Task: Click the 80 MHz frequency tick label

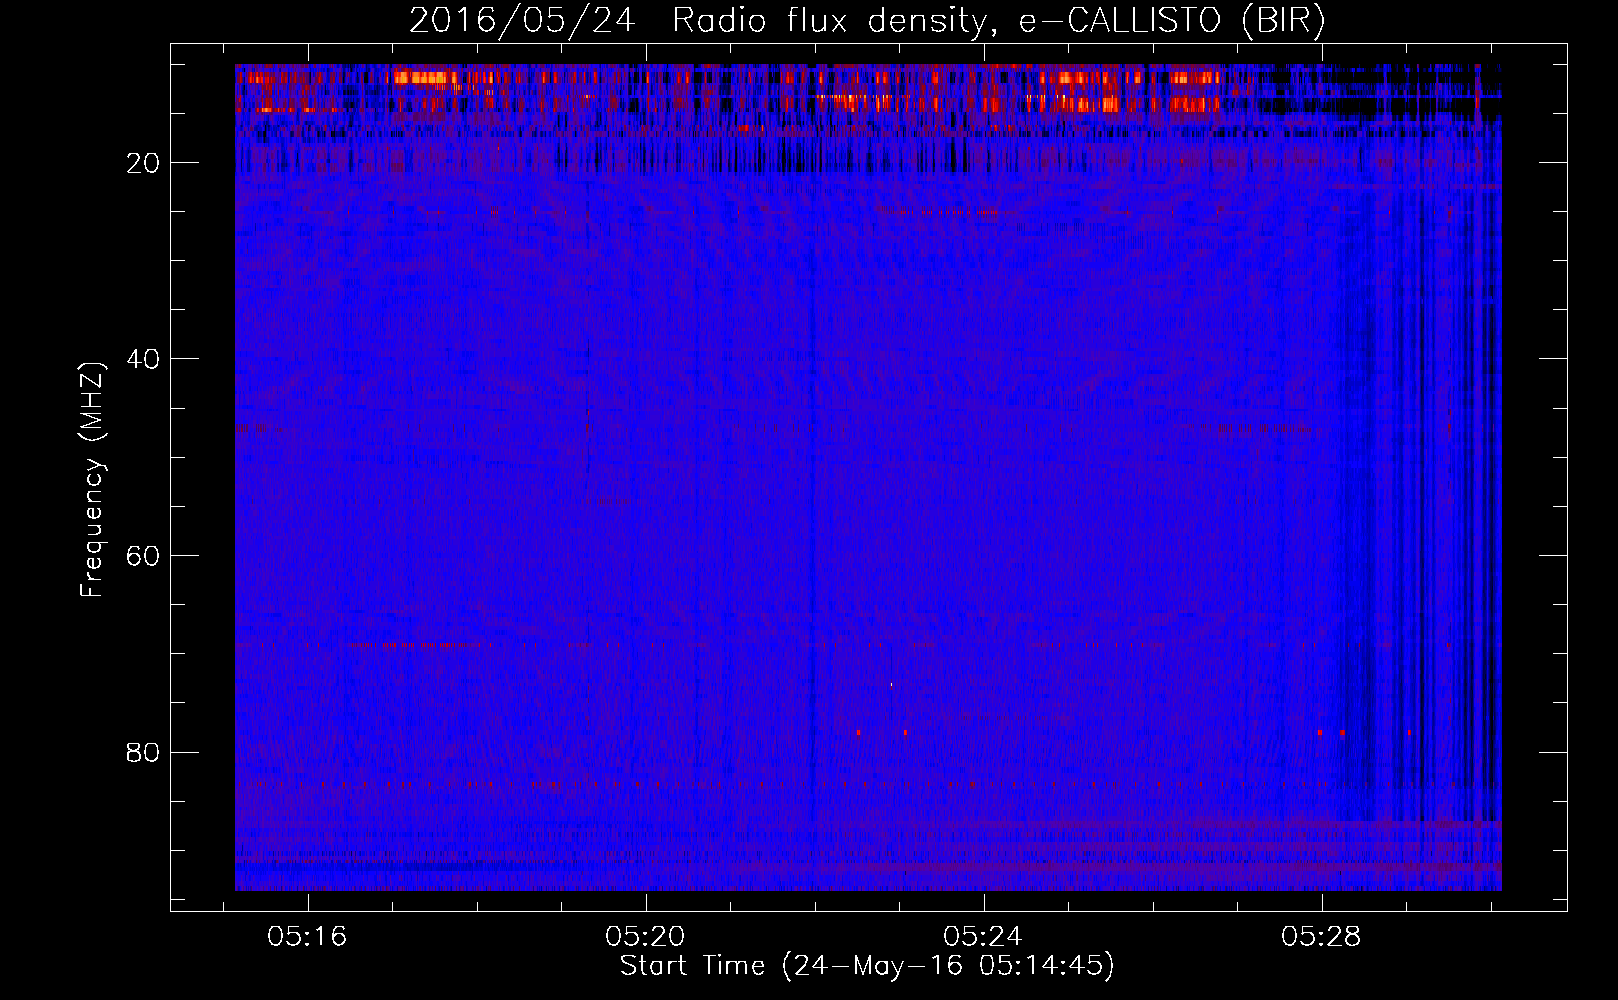Action: (144, 752)
